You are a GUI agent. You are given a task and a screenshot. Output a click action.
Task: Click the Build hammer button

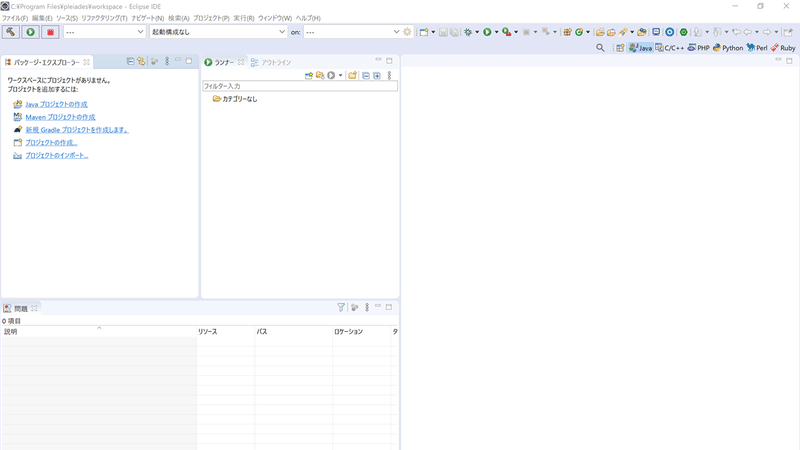[x=10, y=32]
